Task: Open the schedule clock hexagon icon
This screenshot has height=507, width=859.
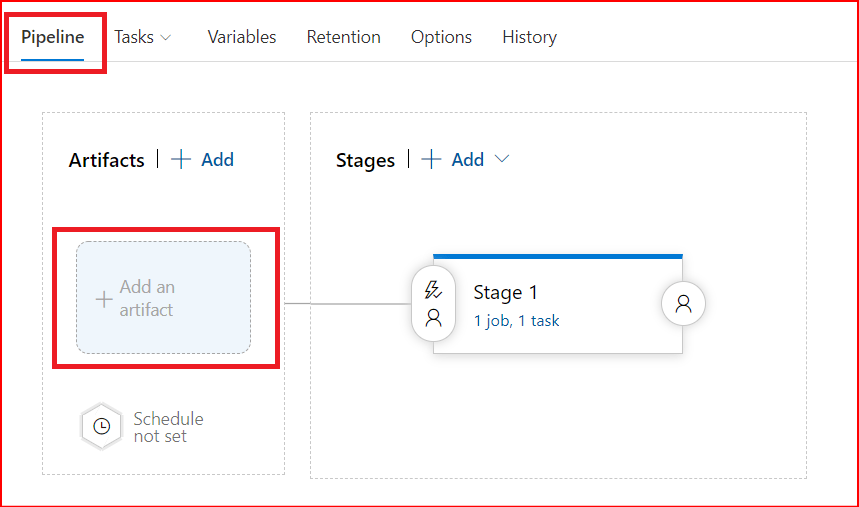Action: coord(101,427)
